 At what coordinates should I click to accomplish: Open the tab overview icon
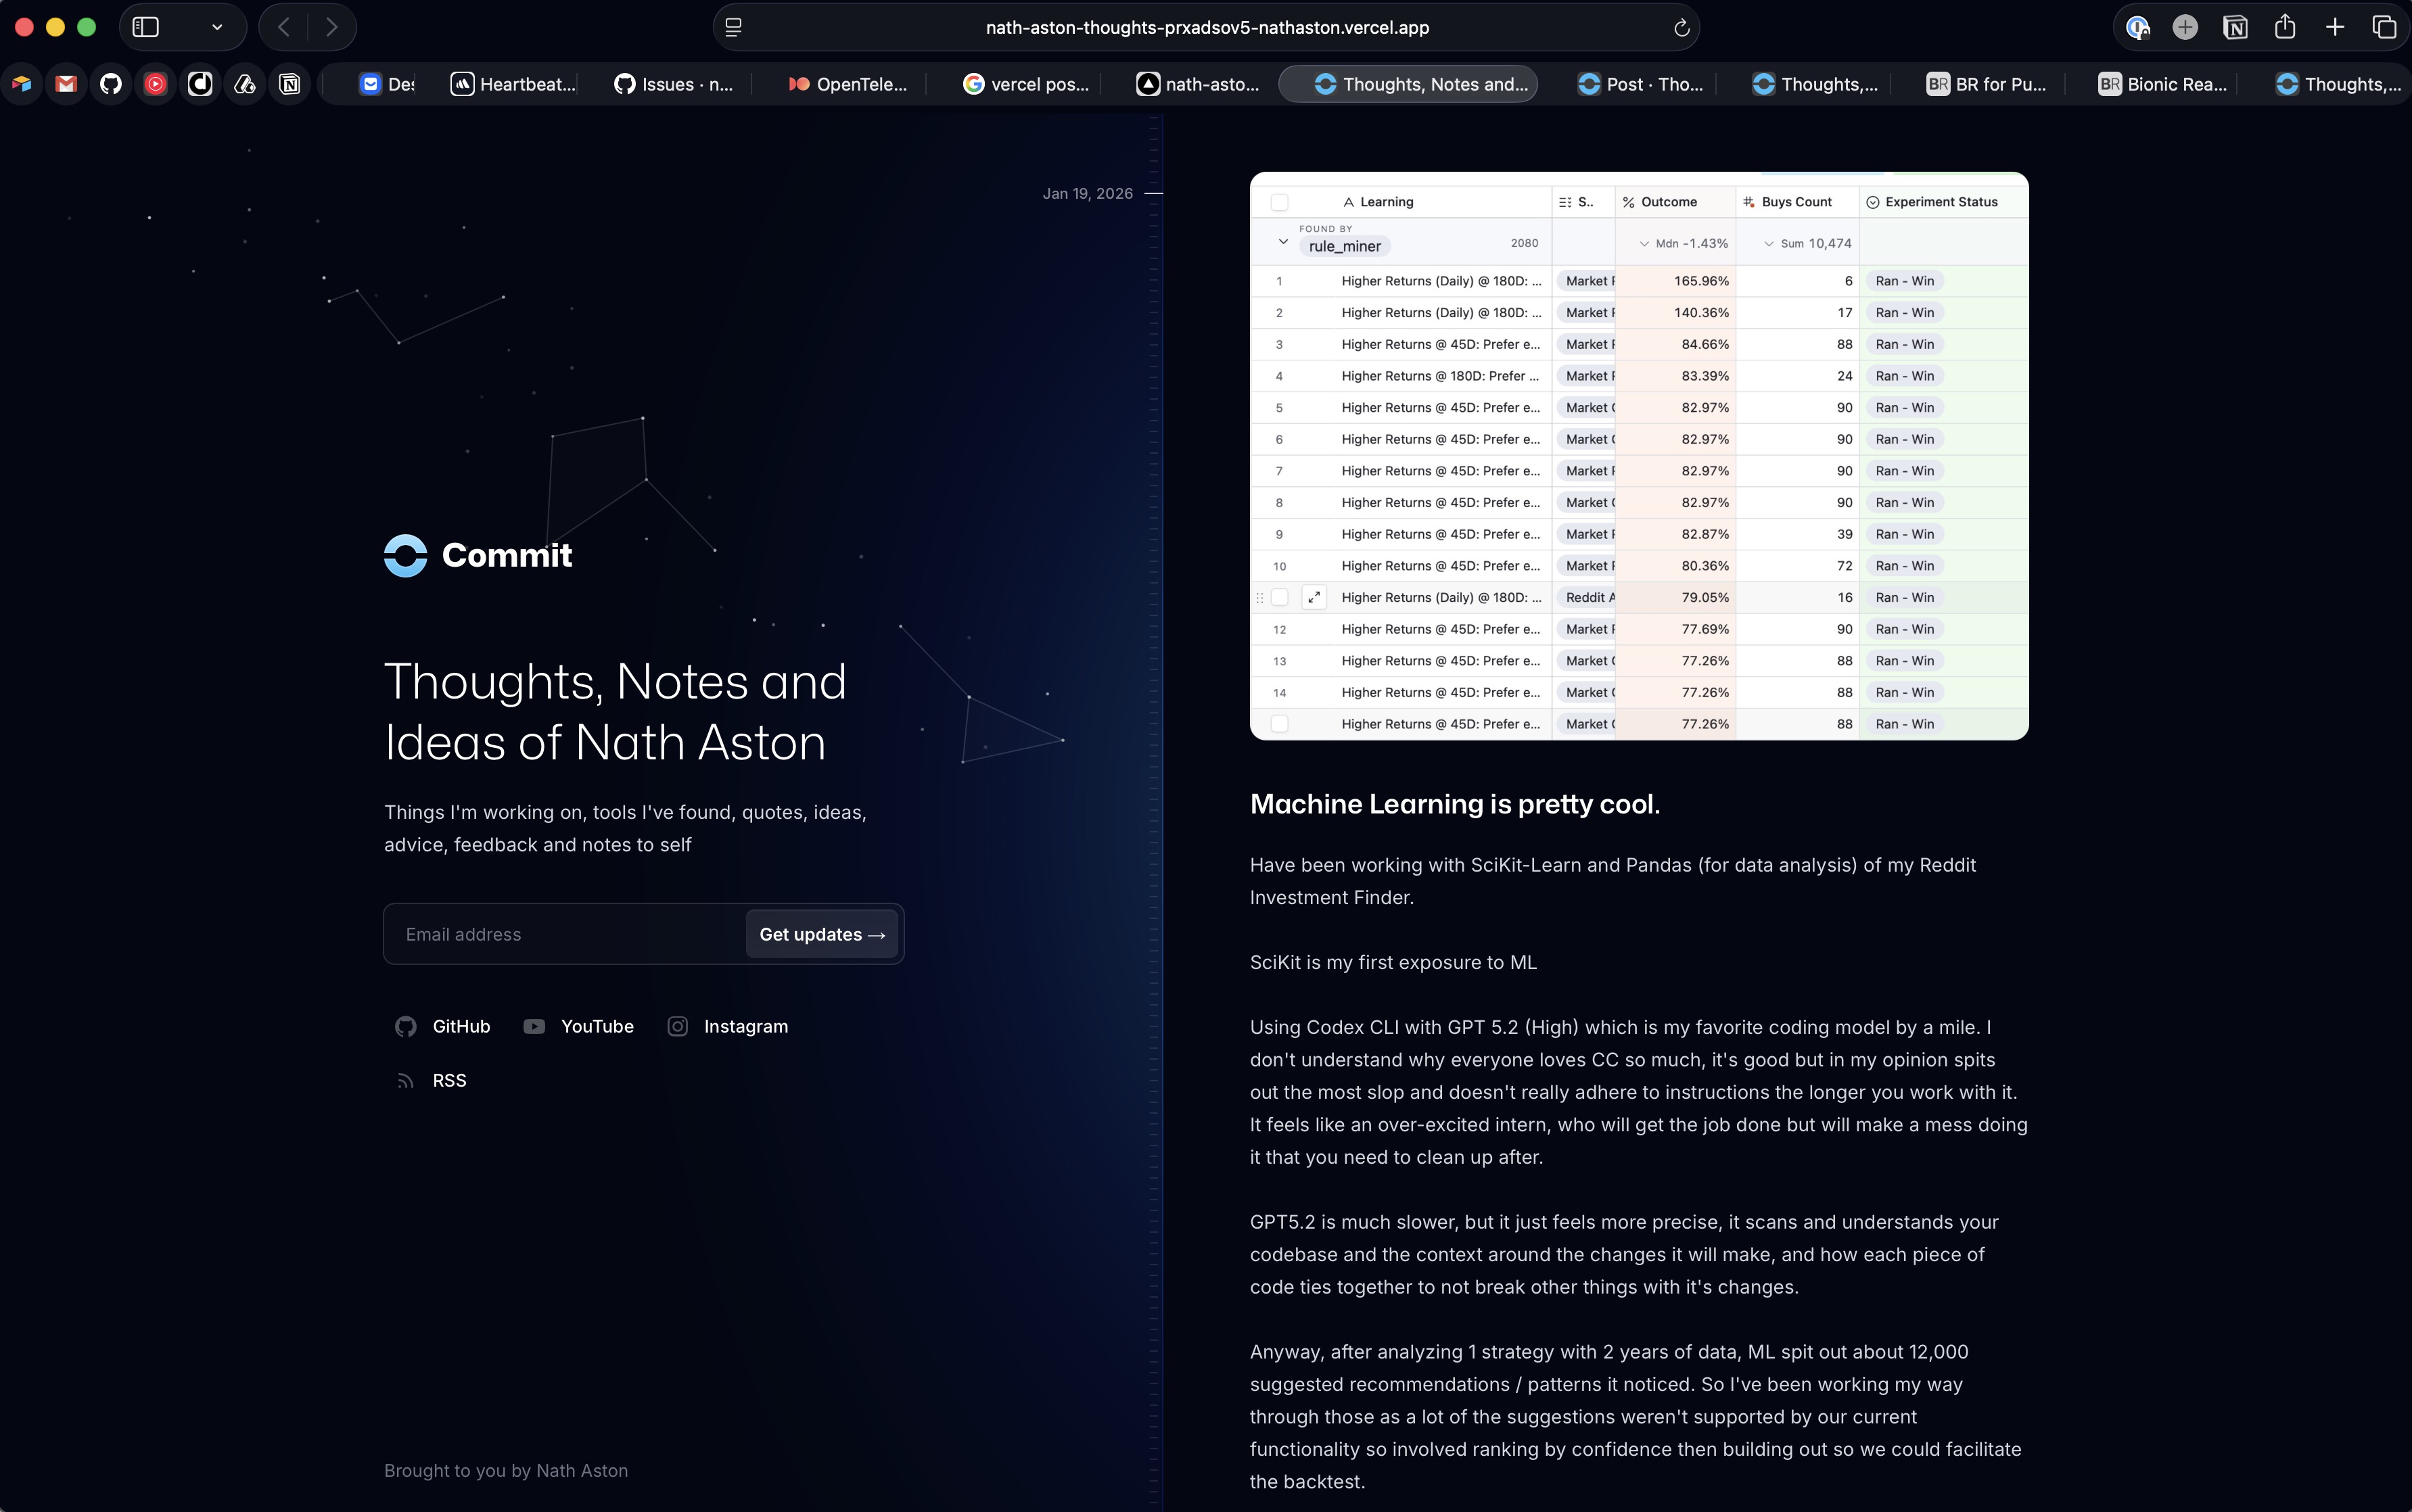[2384, 27]
